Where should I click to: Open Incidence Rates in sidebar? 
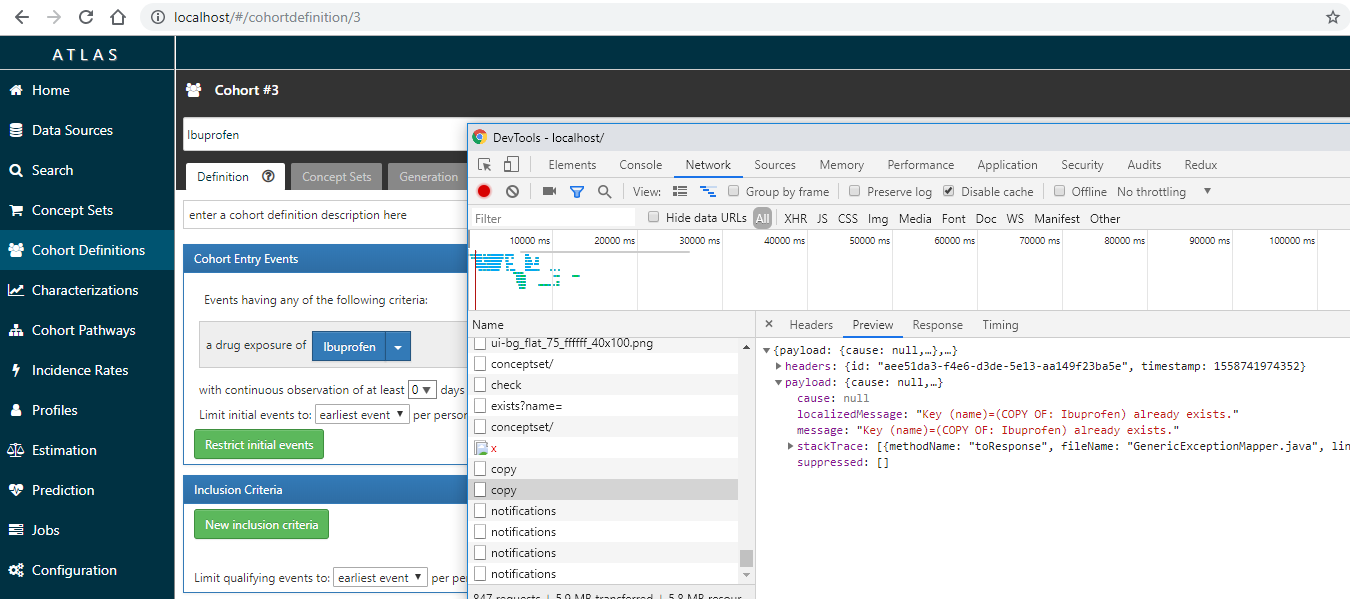click(x=87, y=370)
